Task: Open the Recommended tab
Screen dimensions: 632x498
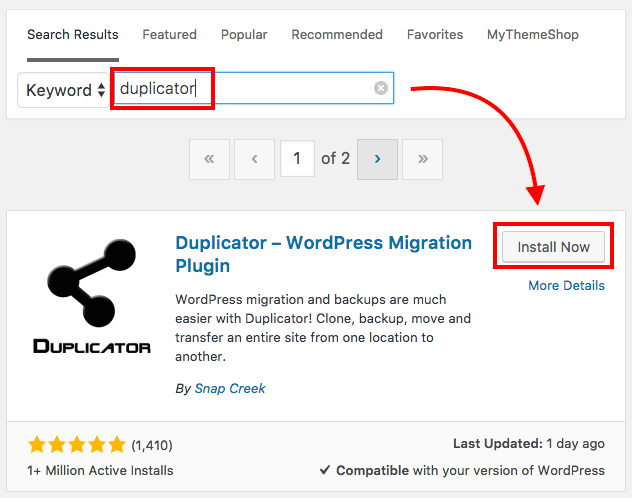Action: (337, 35)
